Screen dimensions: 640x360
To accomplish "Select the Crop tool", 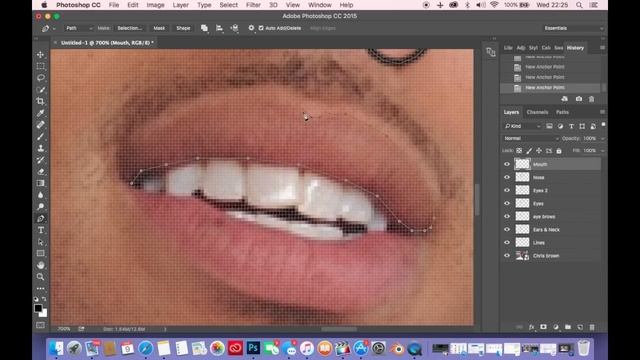I will [x=40, y=101].
